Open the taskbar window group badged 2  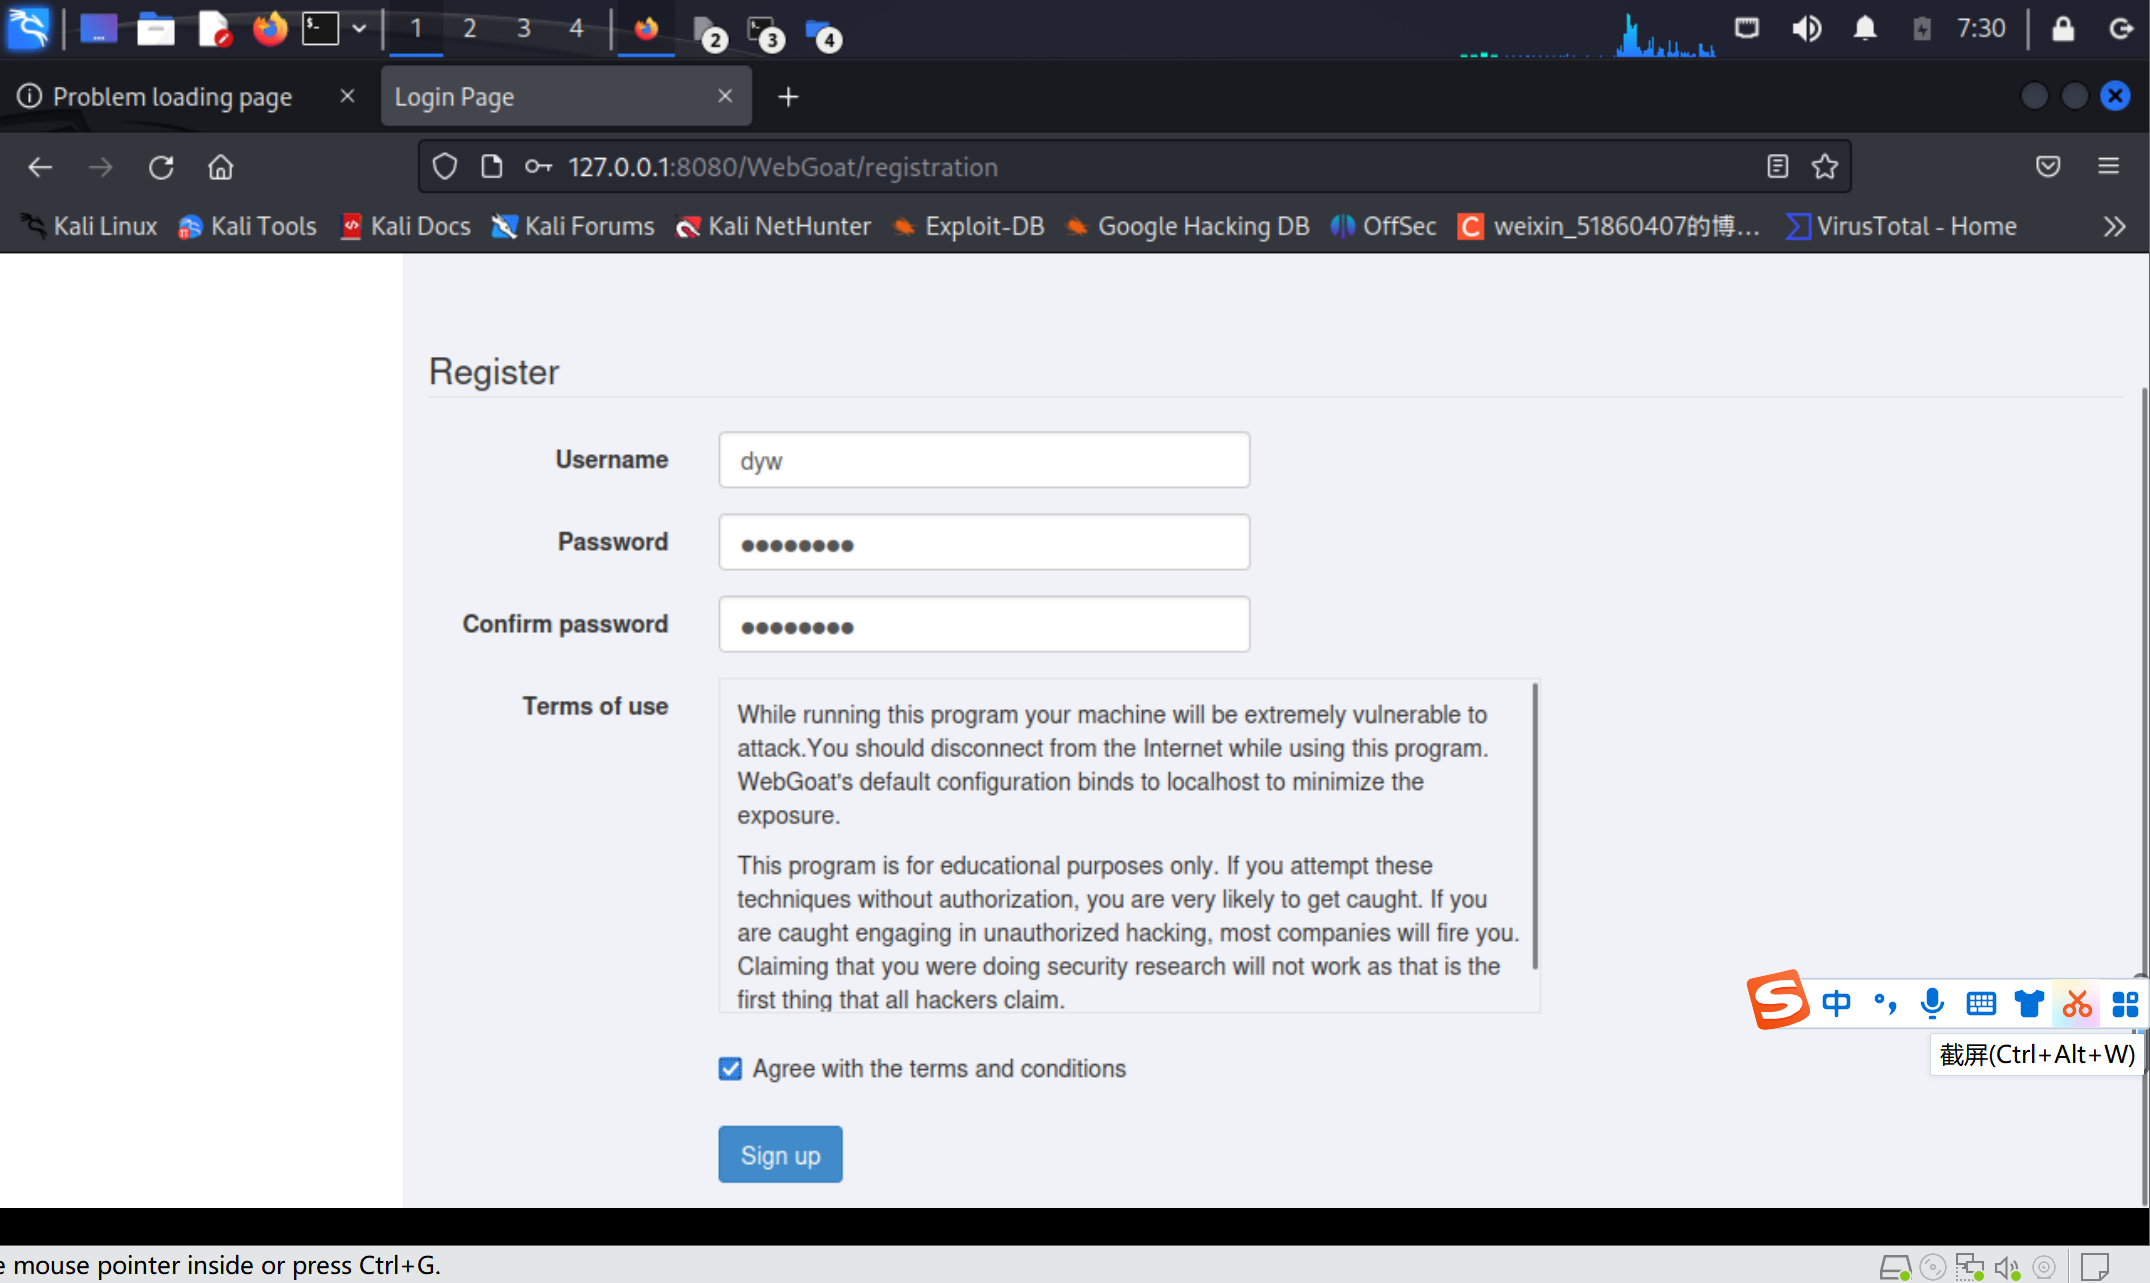(x=709, y=33)
